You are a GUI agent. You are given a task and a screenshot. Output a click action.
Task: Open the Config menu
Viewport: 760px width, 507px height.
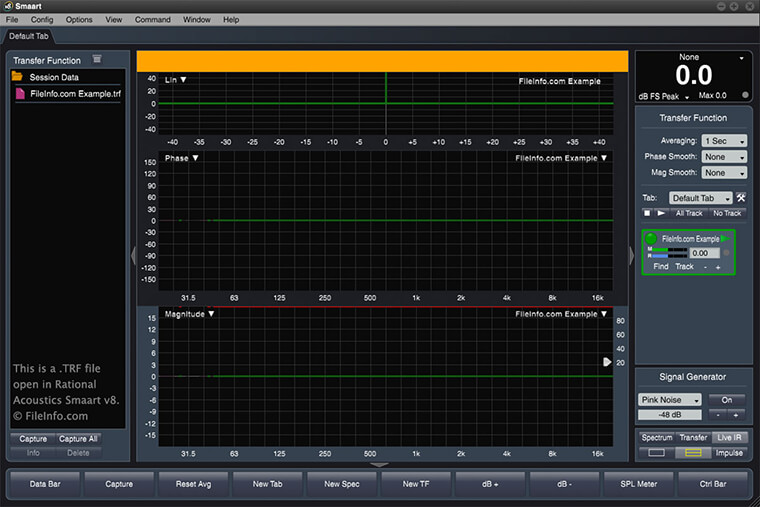[42, 20]
